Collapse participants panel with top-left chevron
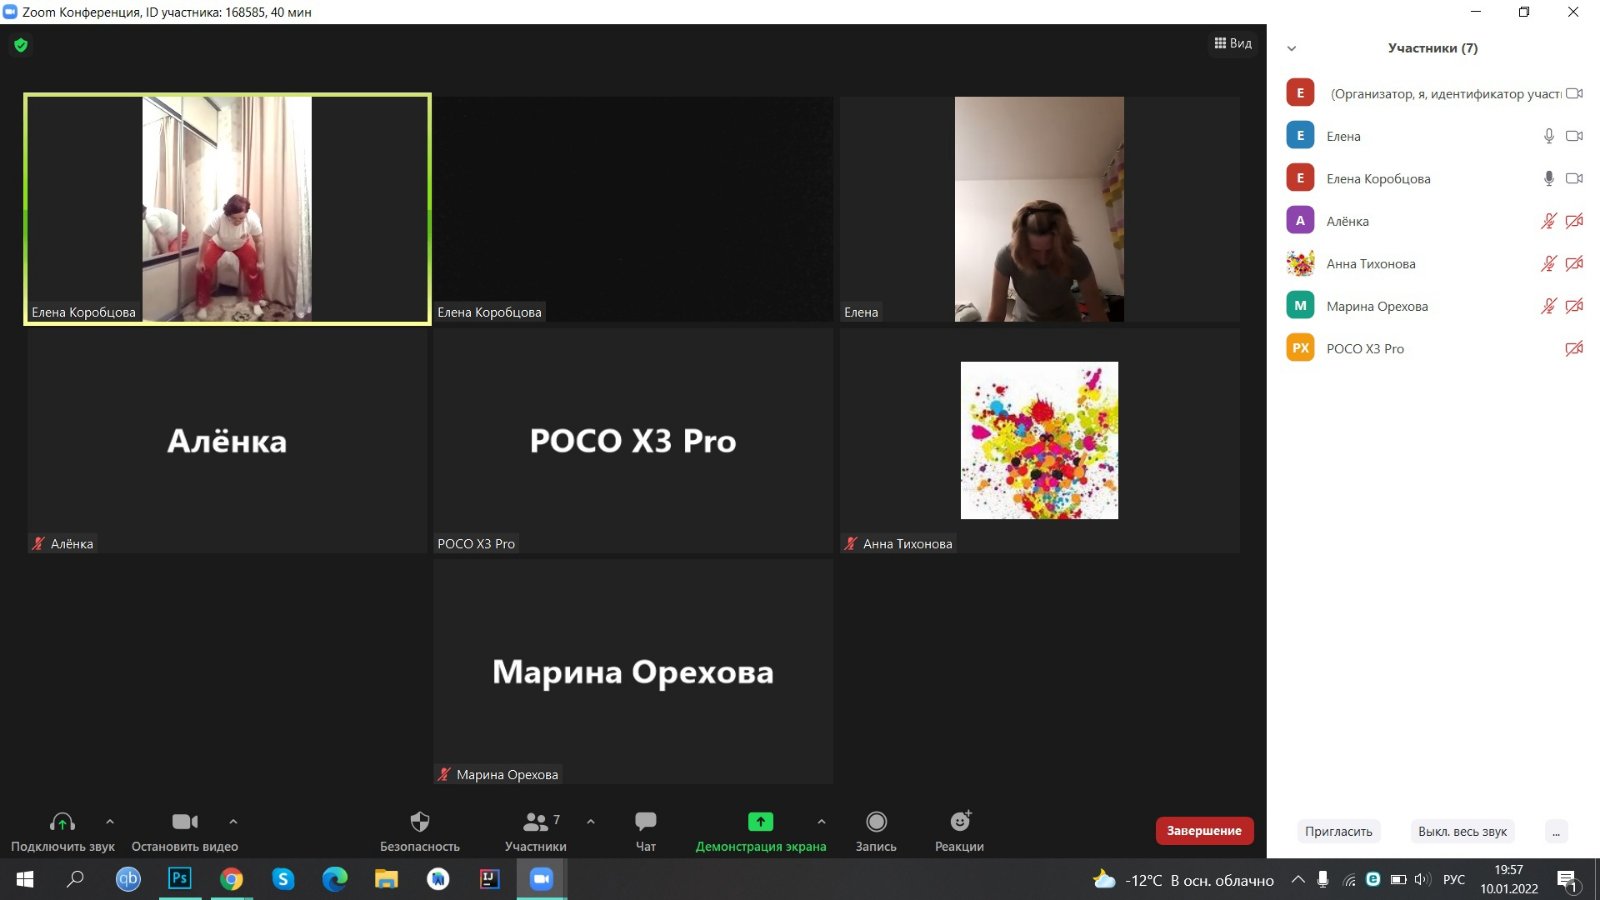 pos(1291,48)
